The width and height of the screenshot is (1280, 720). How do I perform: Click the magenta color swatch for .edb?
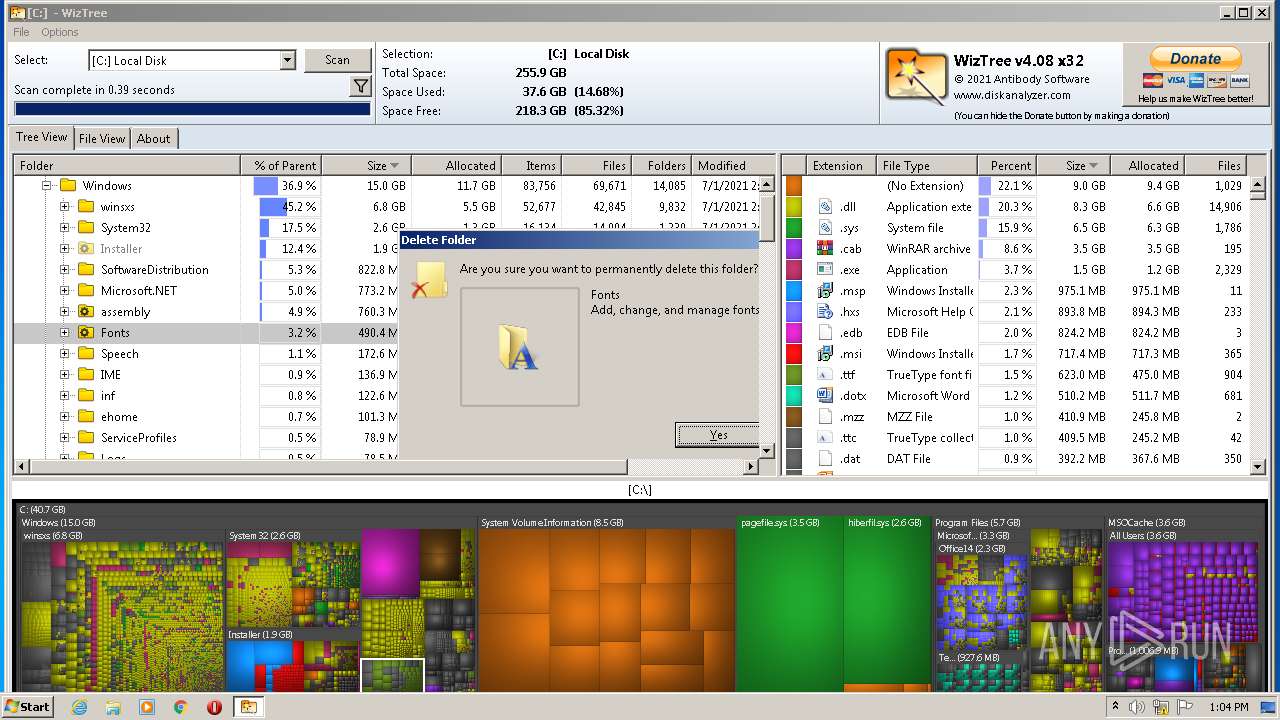pos(794,332)
